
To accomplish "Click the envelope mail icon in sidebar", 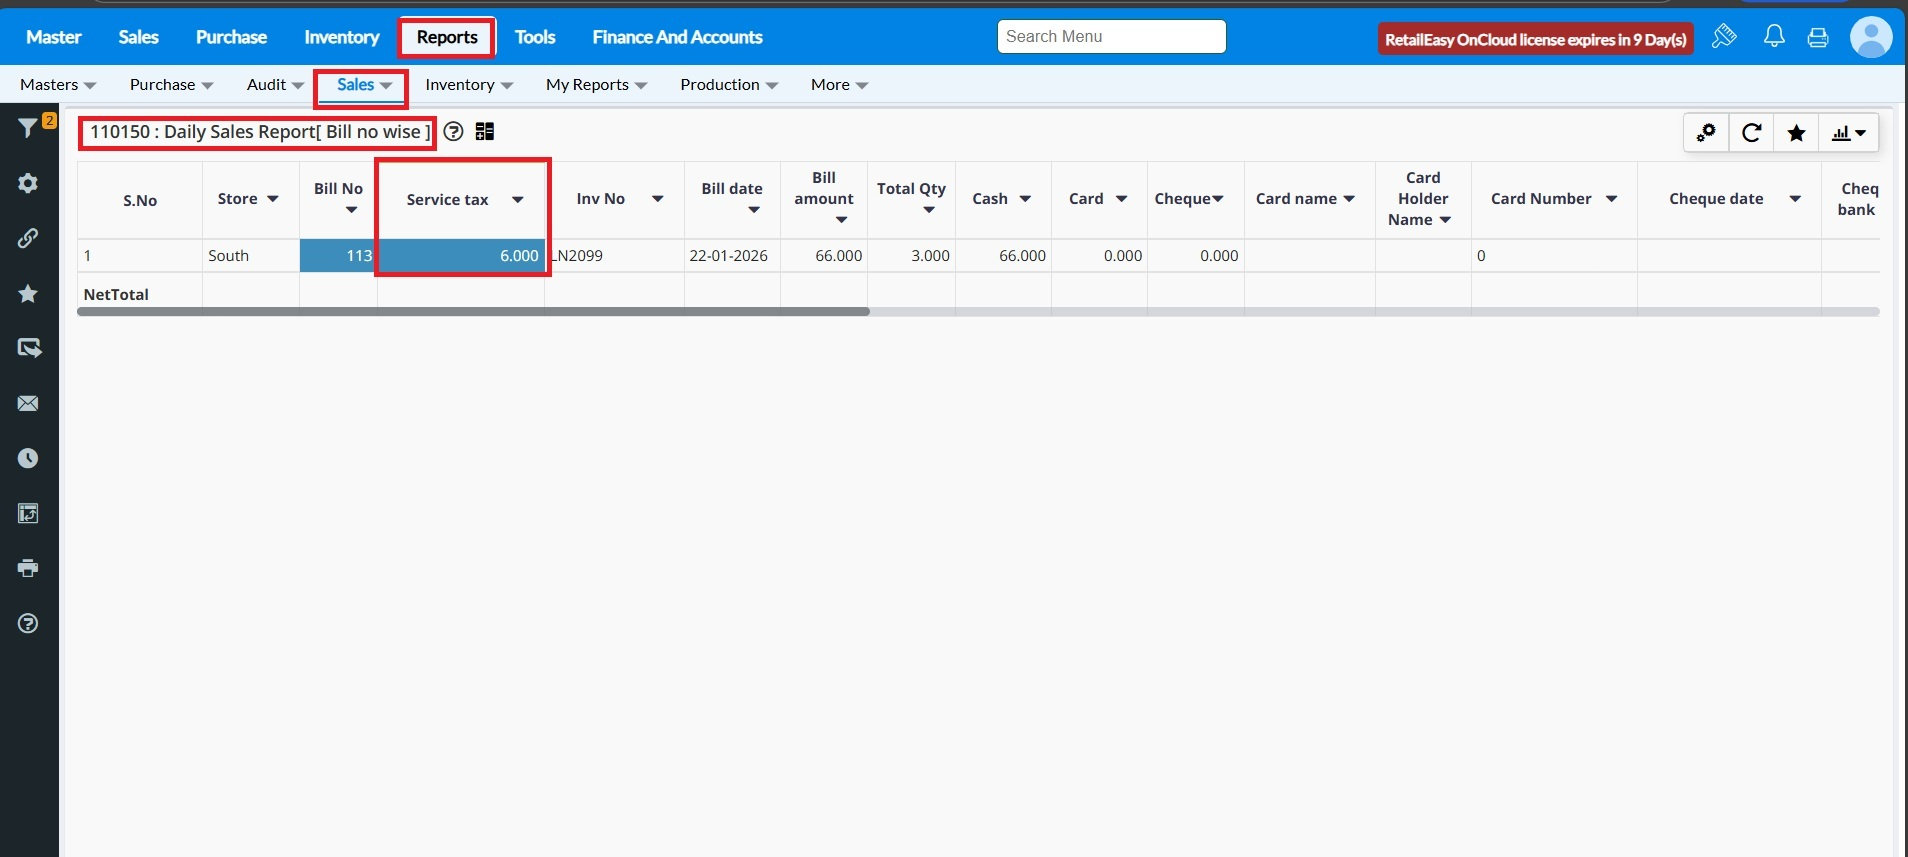I will point(28,403).
